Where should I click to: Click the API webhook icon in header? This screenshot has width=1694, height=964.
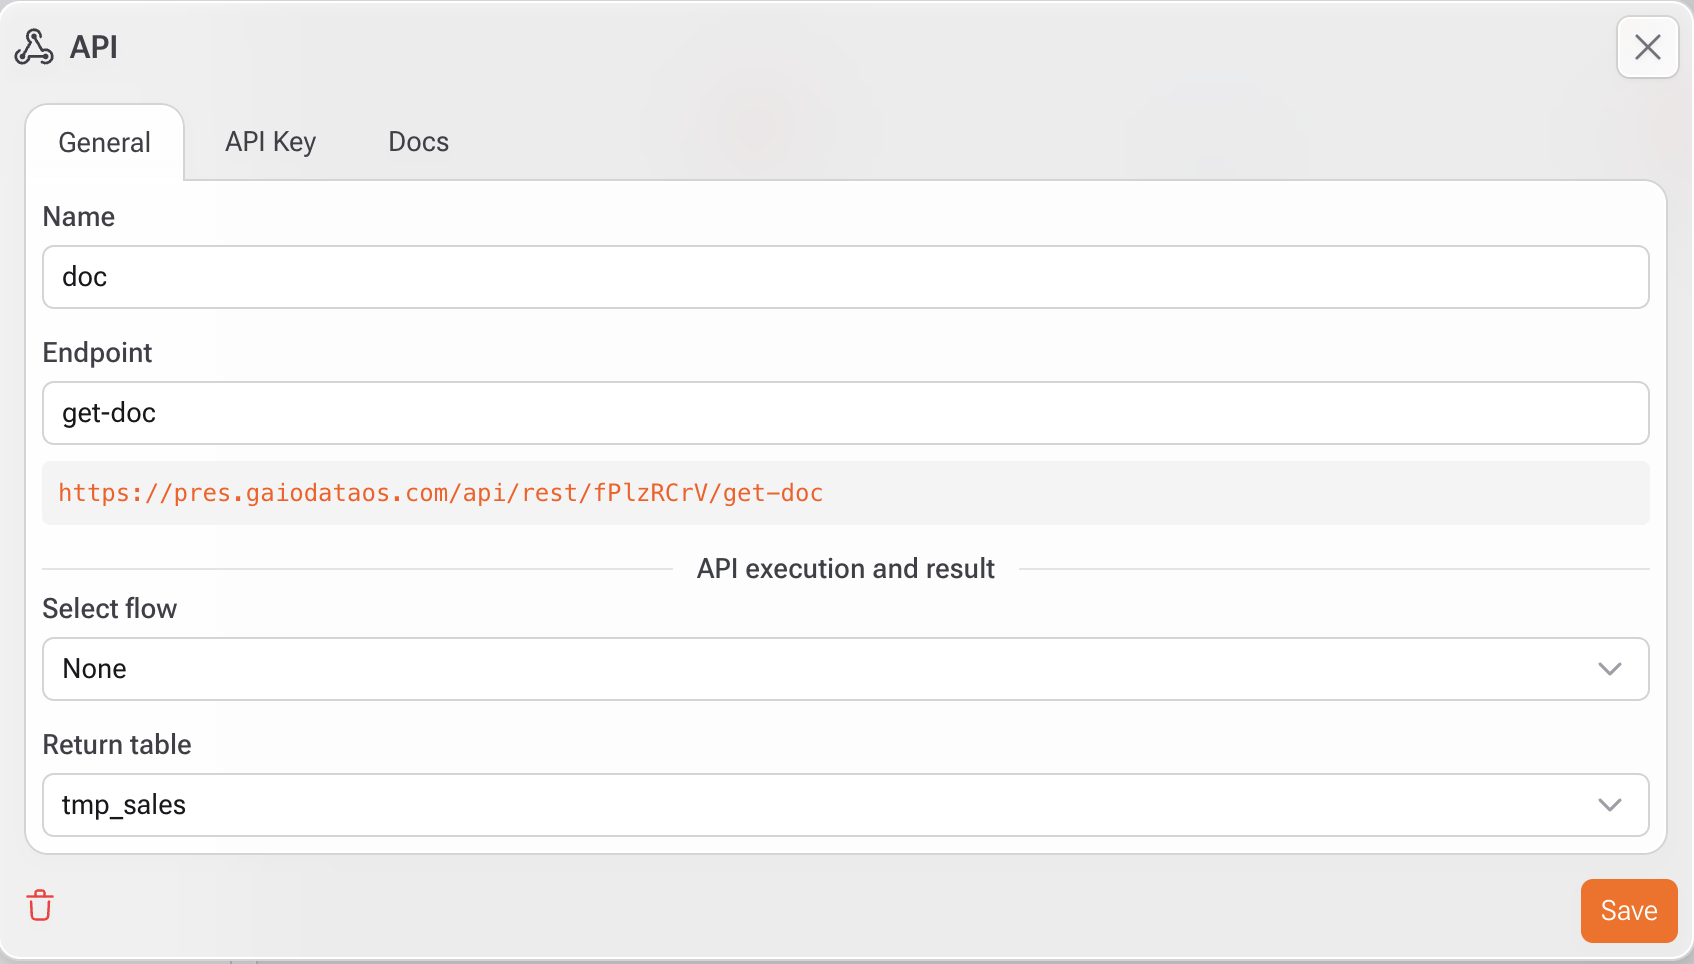tap(34, 47)
